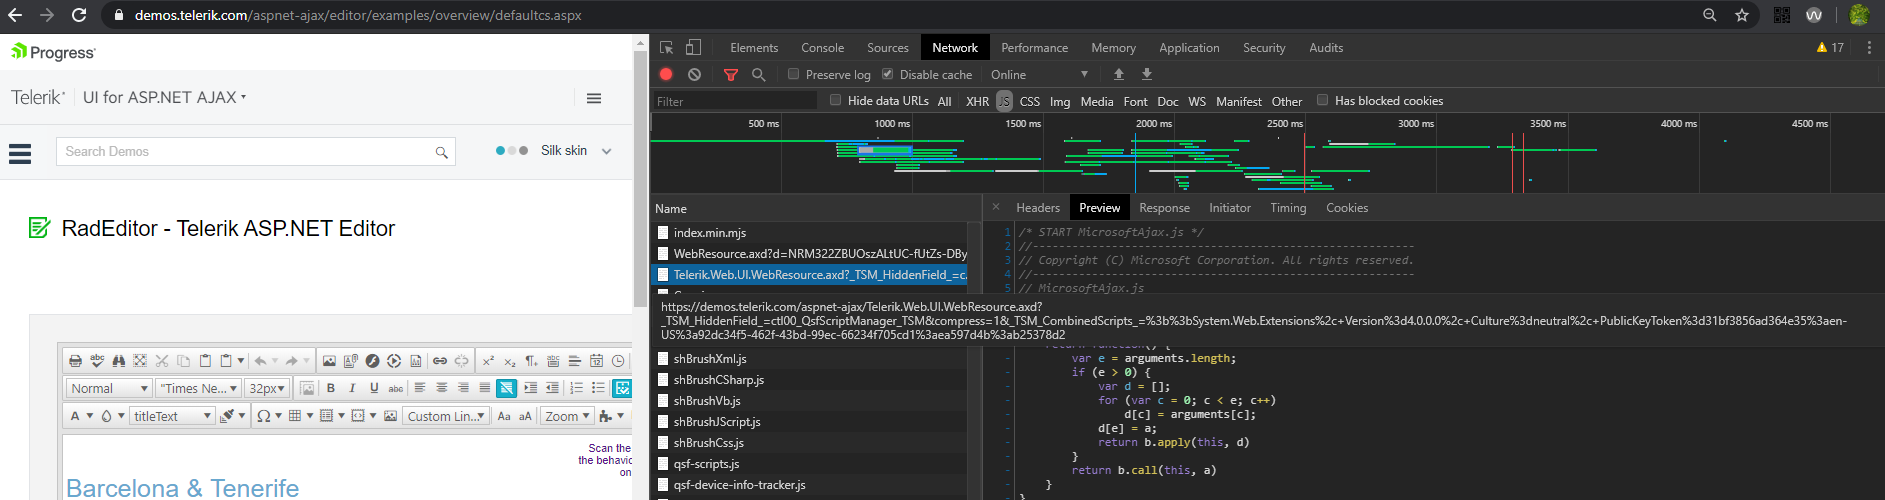Apply Bold formatting in the editor

point(331,388)
